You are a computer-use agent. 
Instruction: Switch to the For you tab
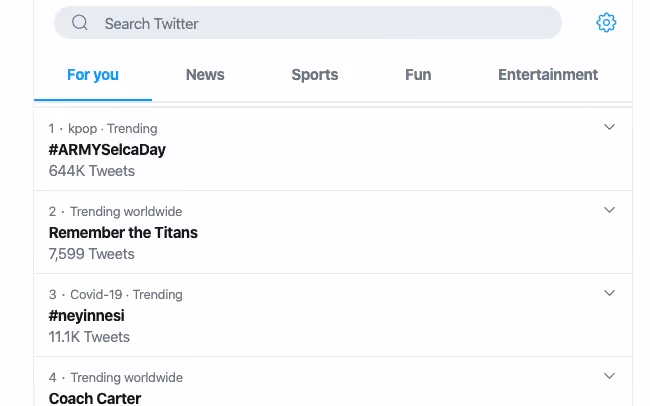(x=93, y=75)
